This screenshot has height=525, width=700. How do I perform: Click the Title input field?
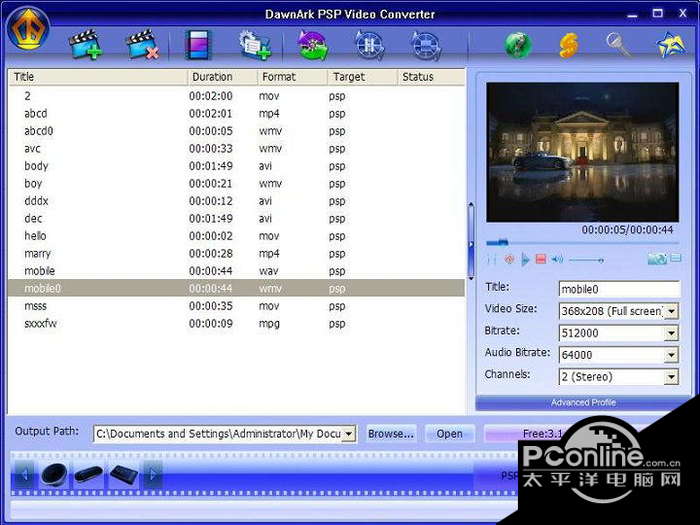[x=618, y=289]
